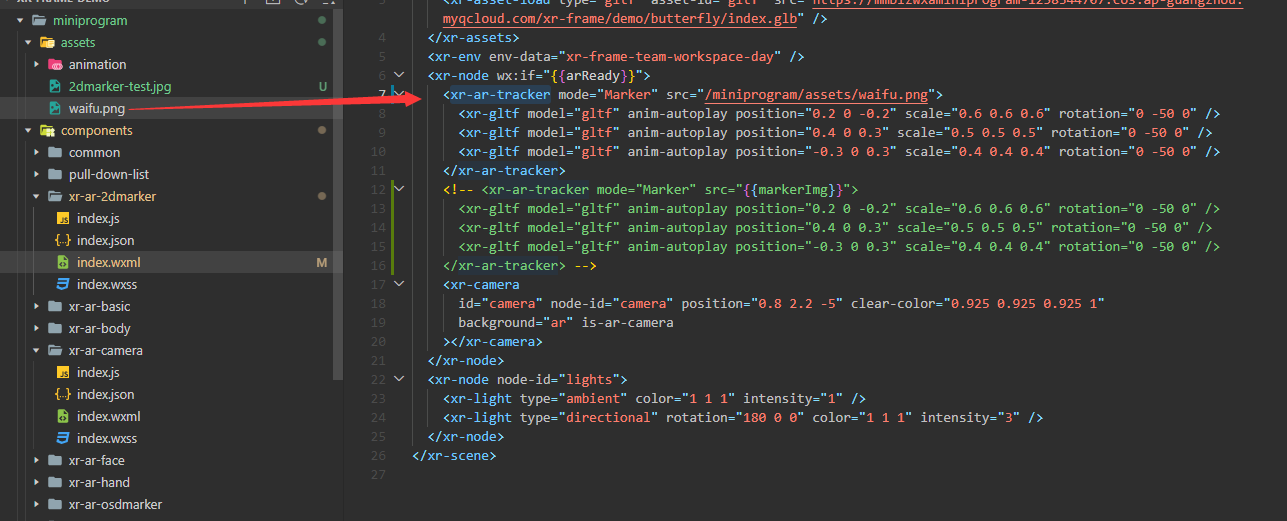The width and height of the screenshot is (1287, 521).
Task: Fold the xr-camera block at line 17
Action: coord(400,284)
